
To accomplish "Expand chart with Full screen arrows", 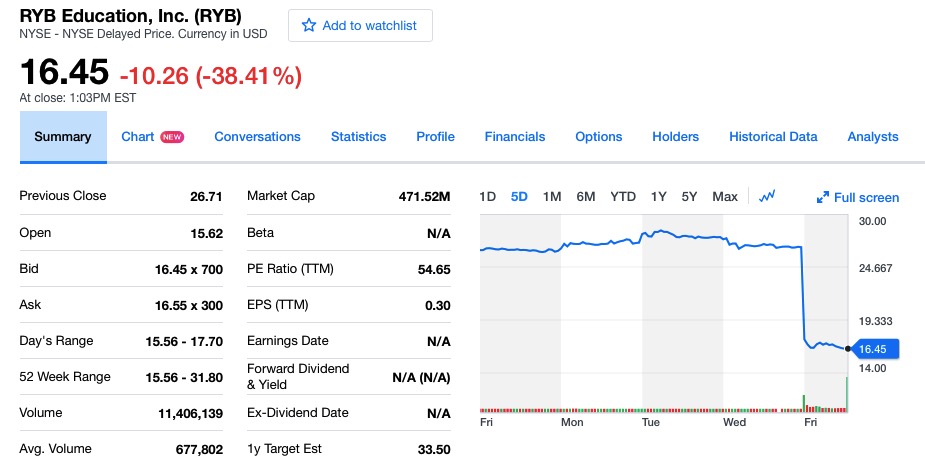I will 858,197.
